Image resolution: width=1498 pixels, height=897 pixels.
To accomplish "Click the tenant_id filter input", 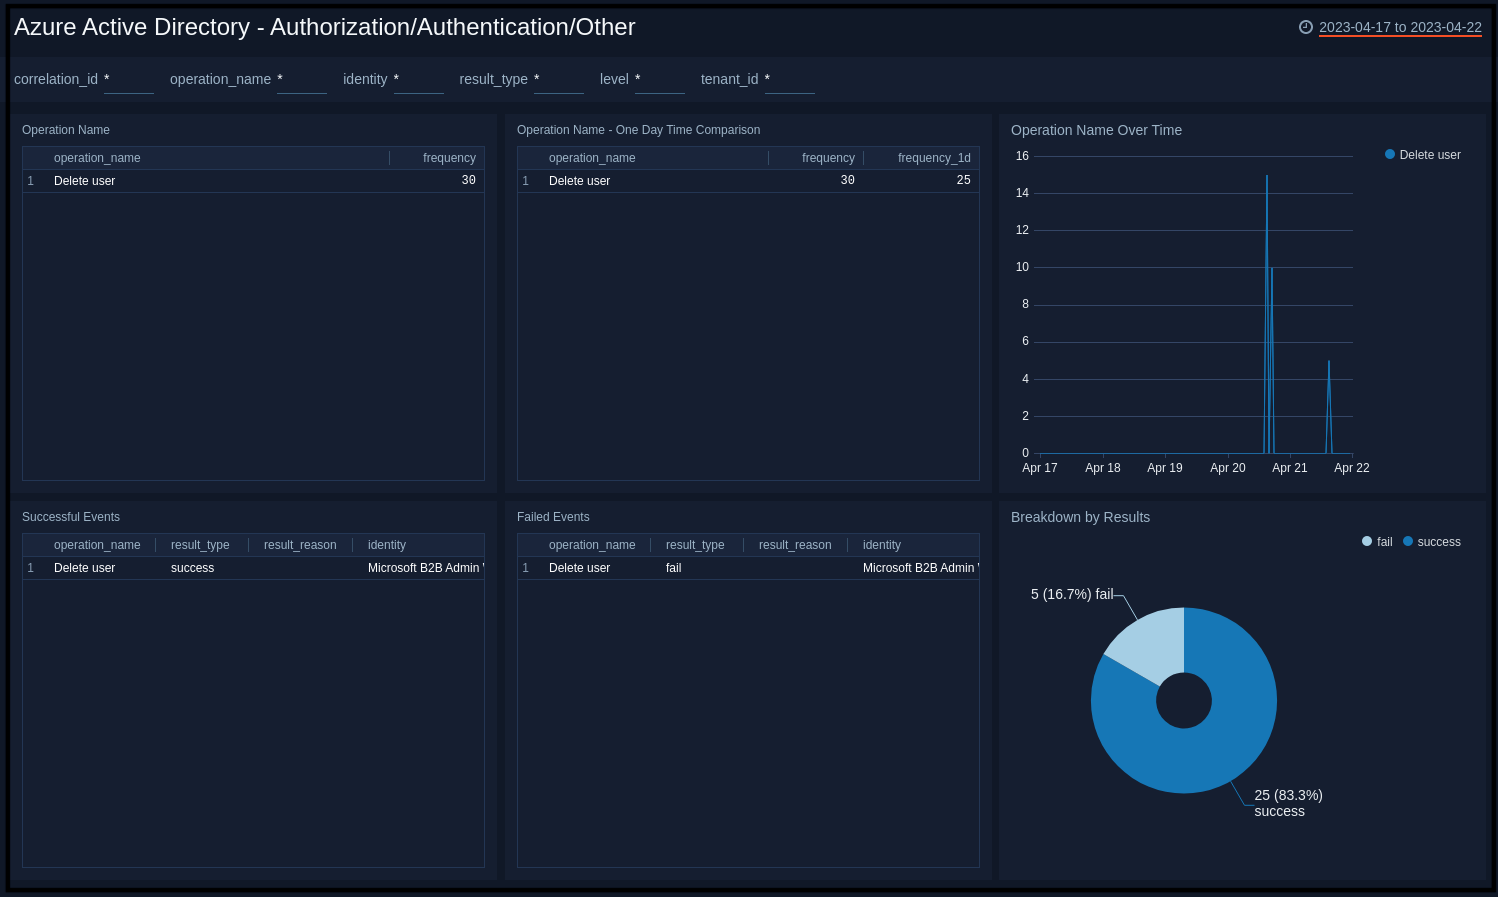I will [x=790, y=79].
